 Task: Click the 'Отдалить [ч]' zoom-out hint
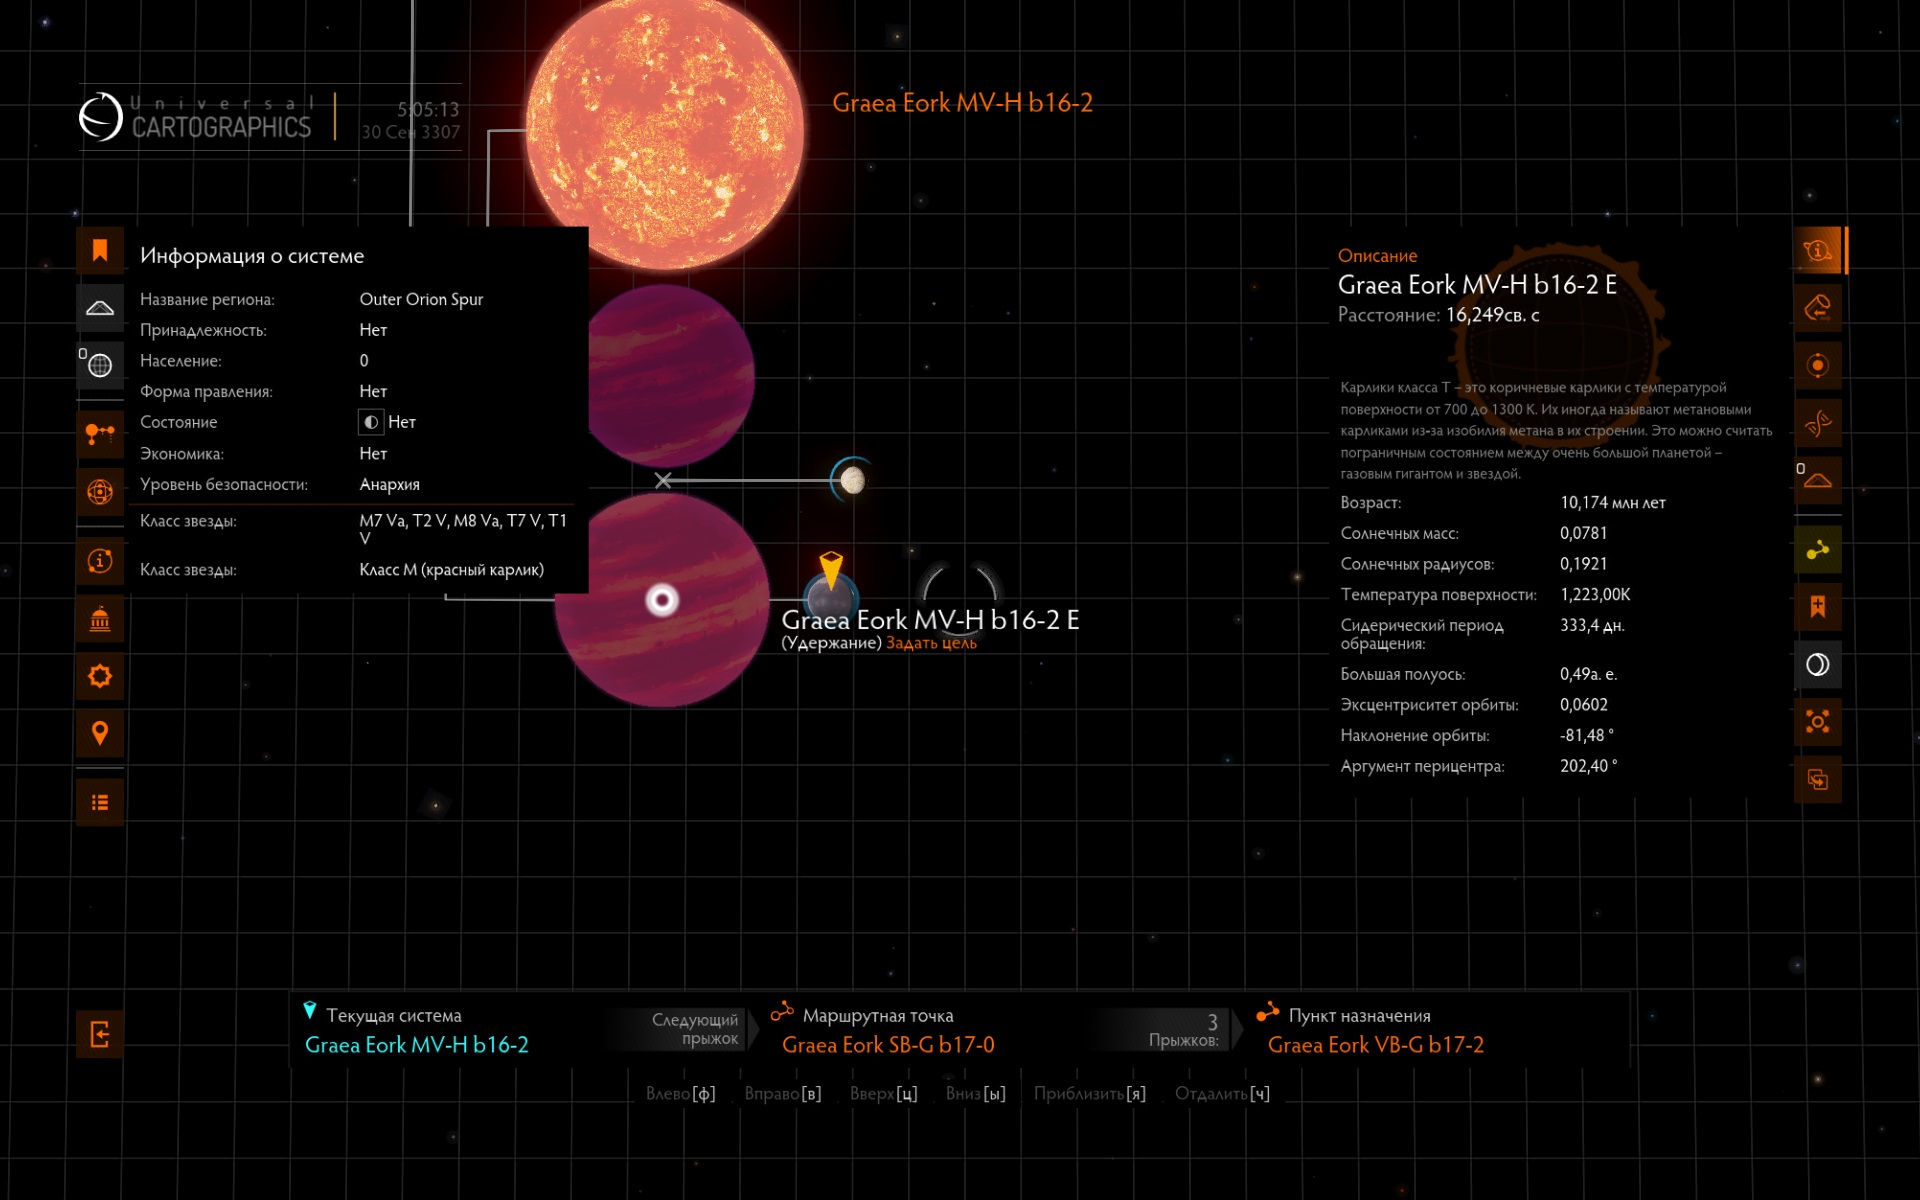(x=1222, y=1094)
